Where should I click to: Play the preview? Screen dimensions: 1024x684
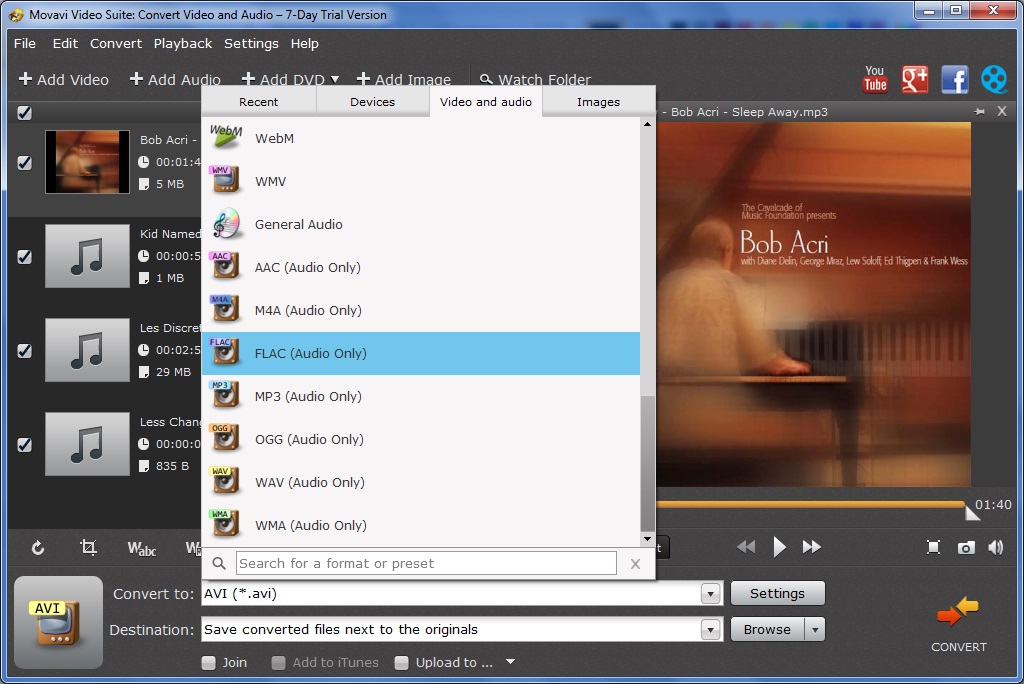[x=778, y=547]
